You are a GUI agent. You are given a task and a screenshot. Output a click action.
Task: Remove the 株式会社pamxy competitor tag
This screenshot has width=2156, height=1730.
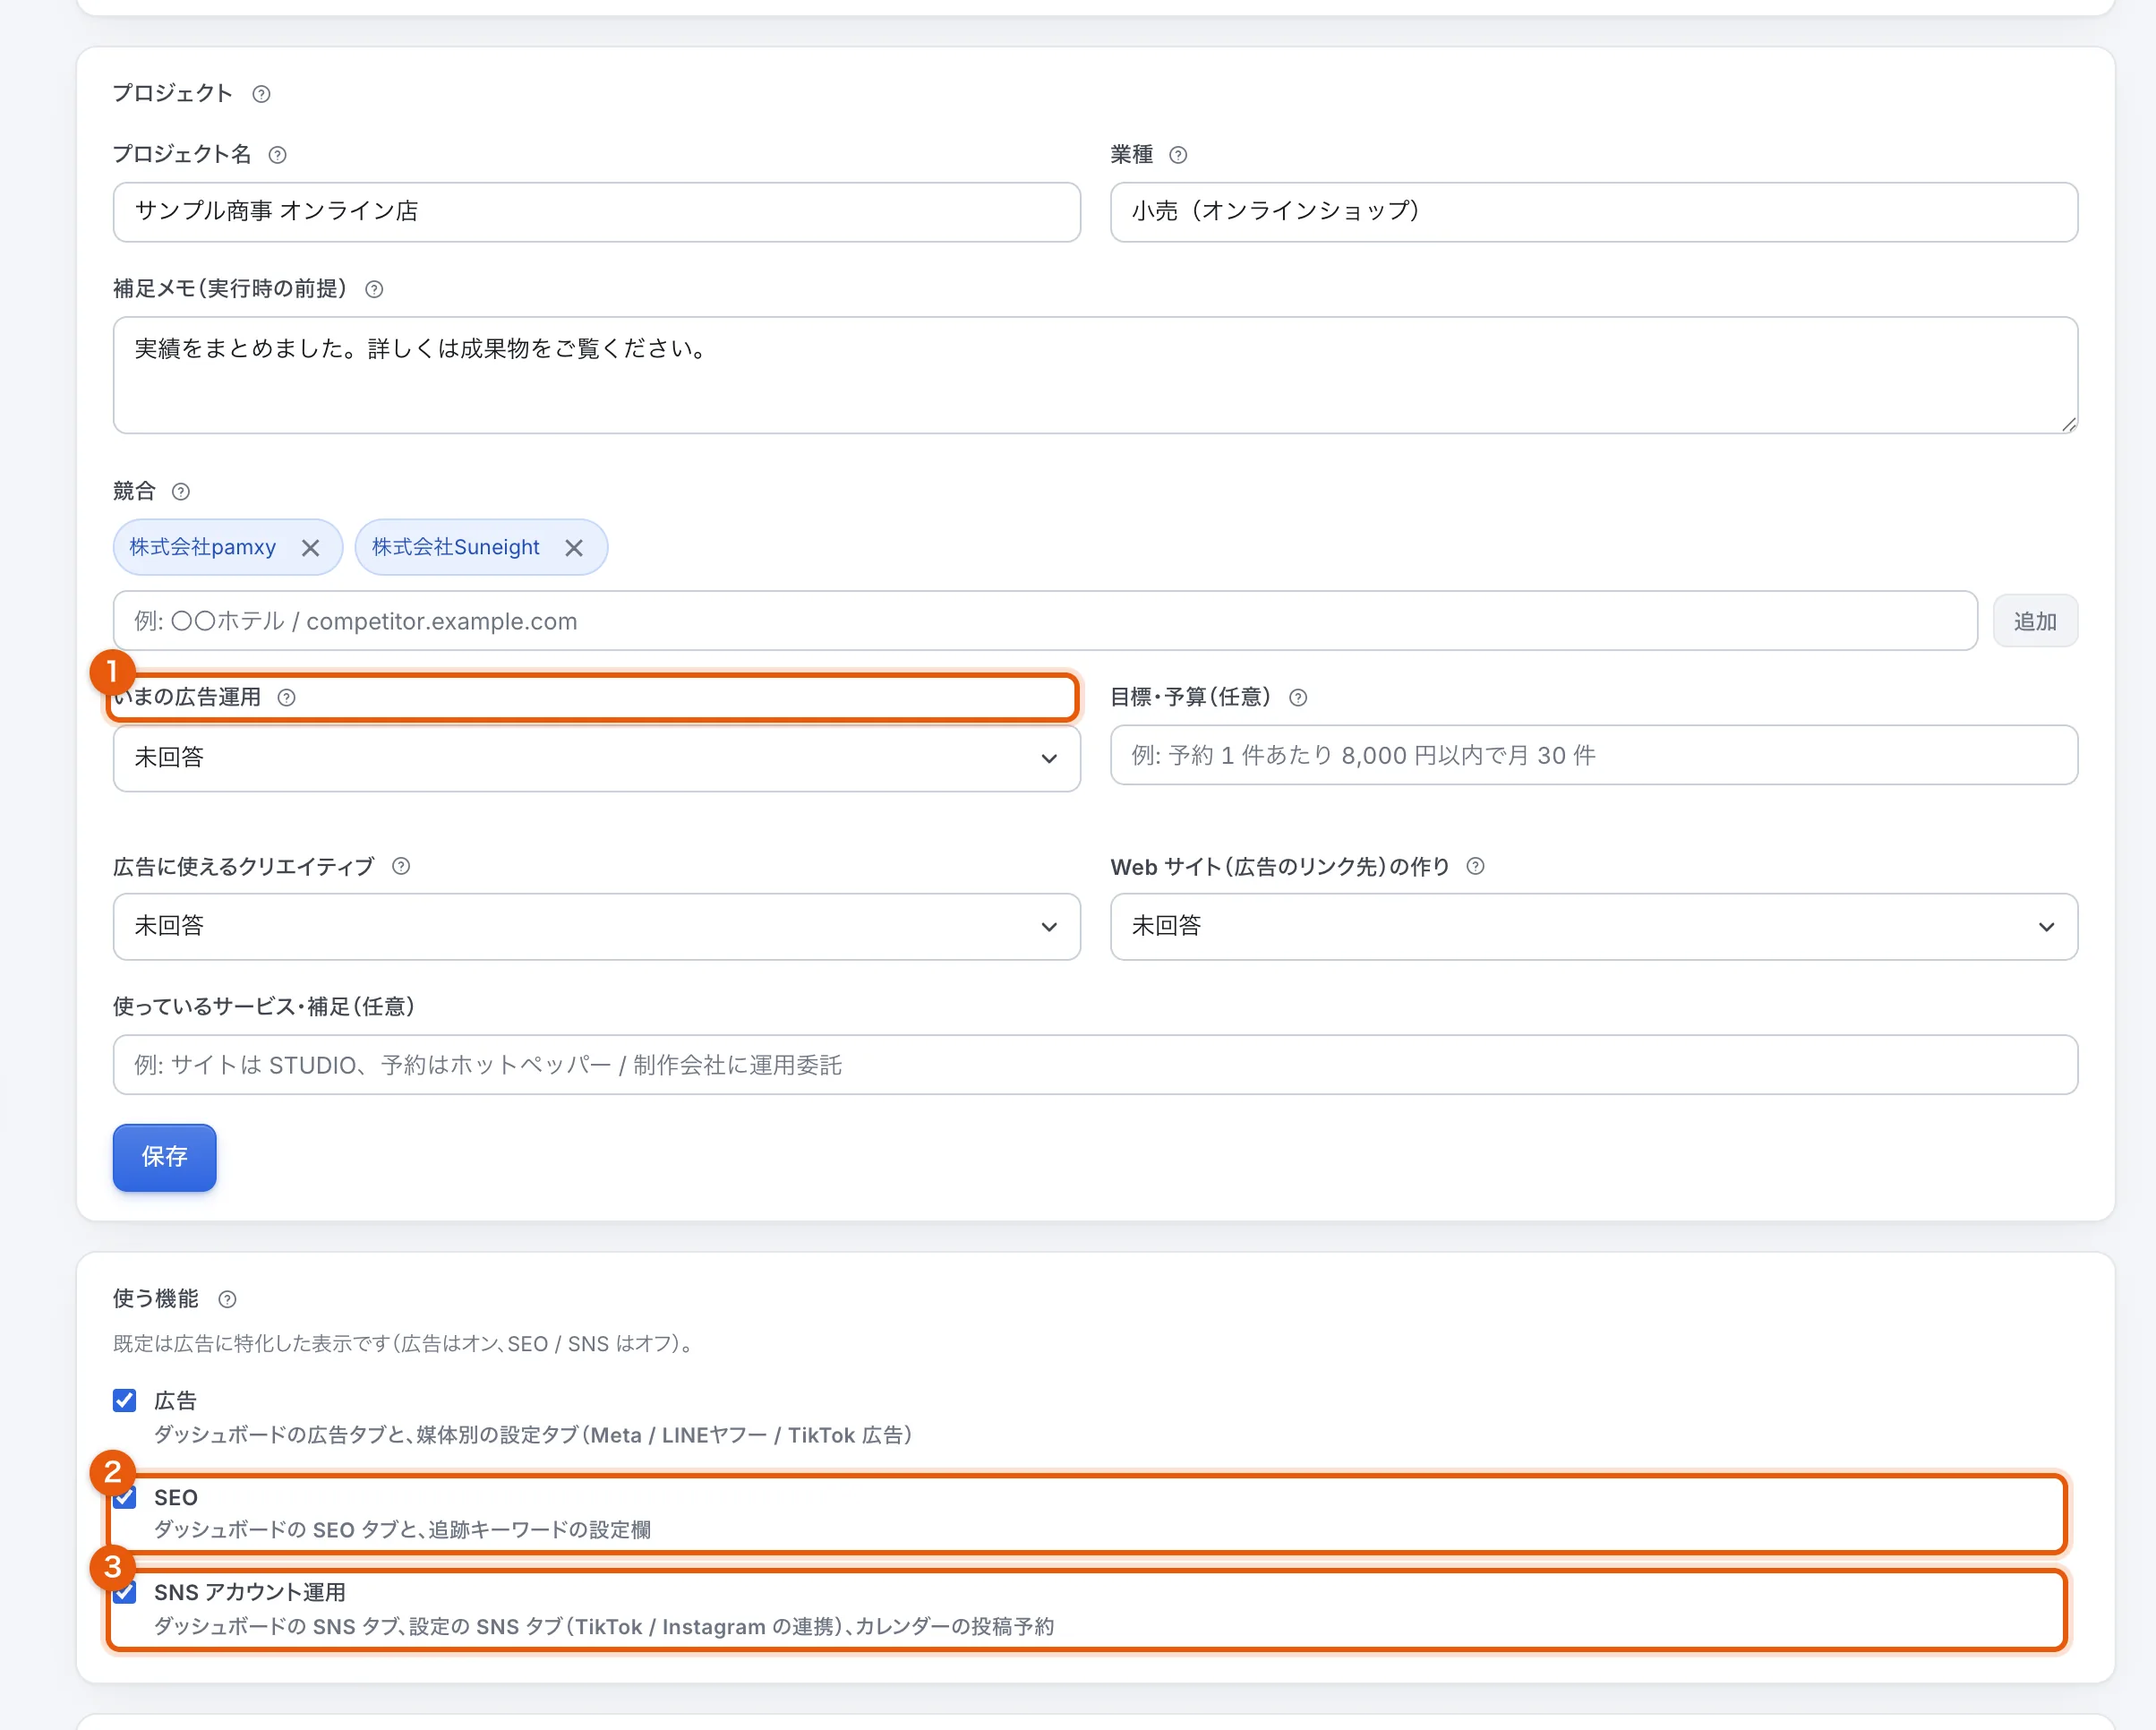(310, 548)
